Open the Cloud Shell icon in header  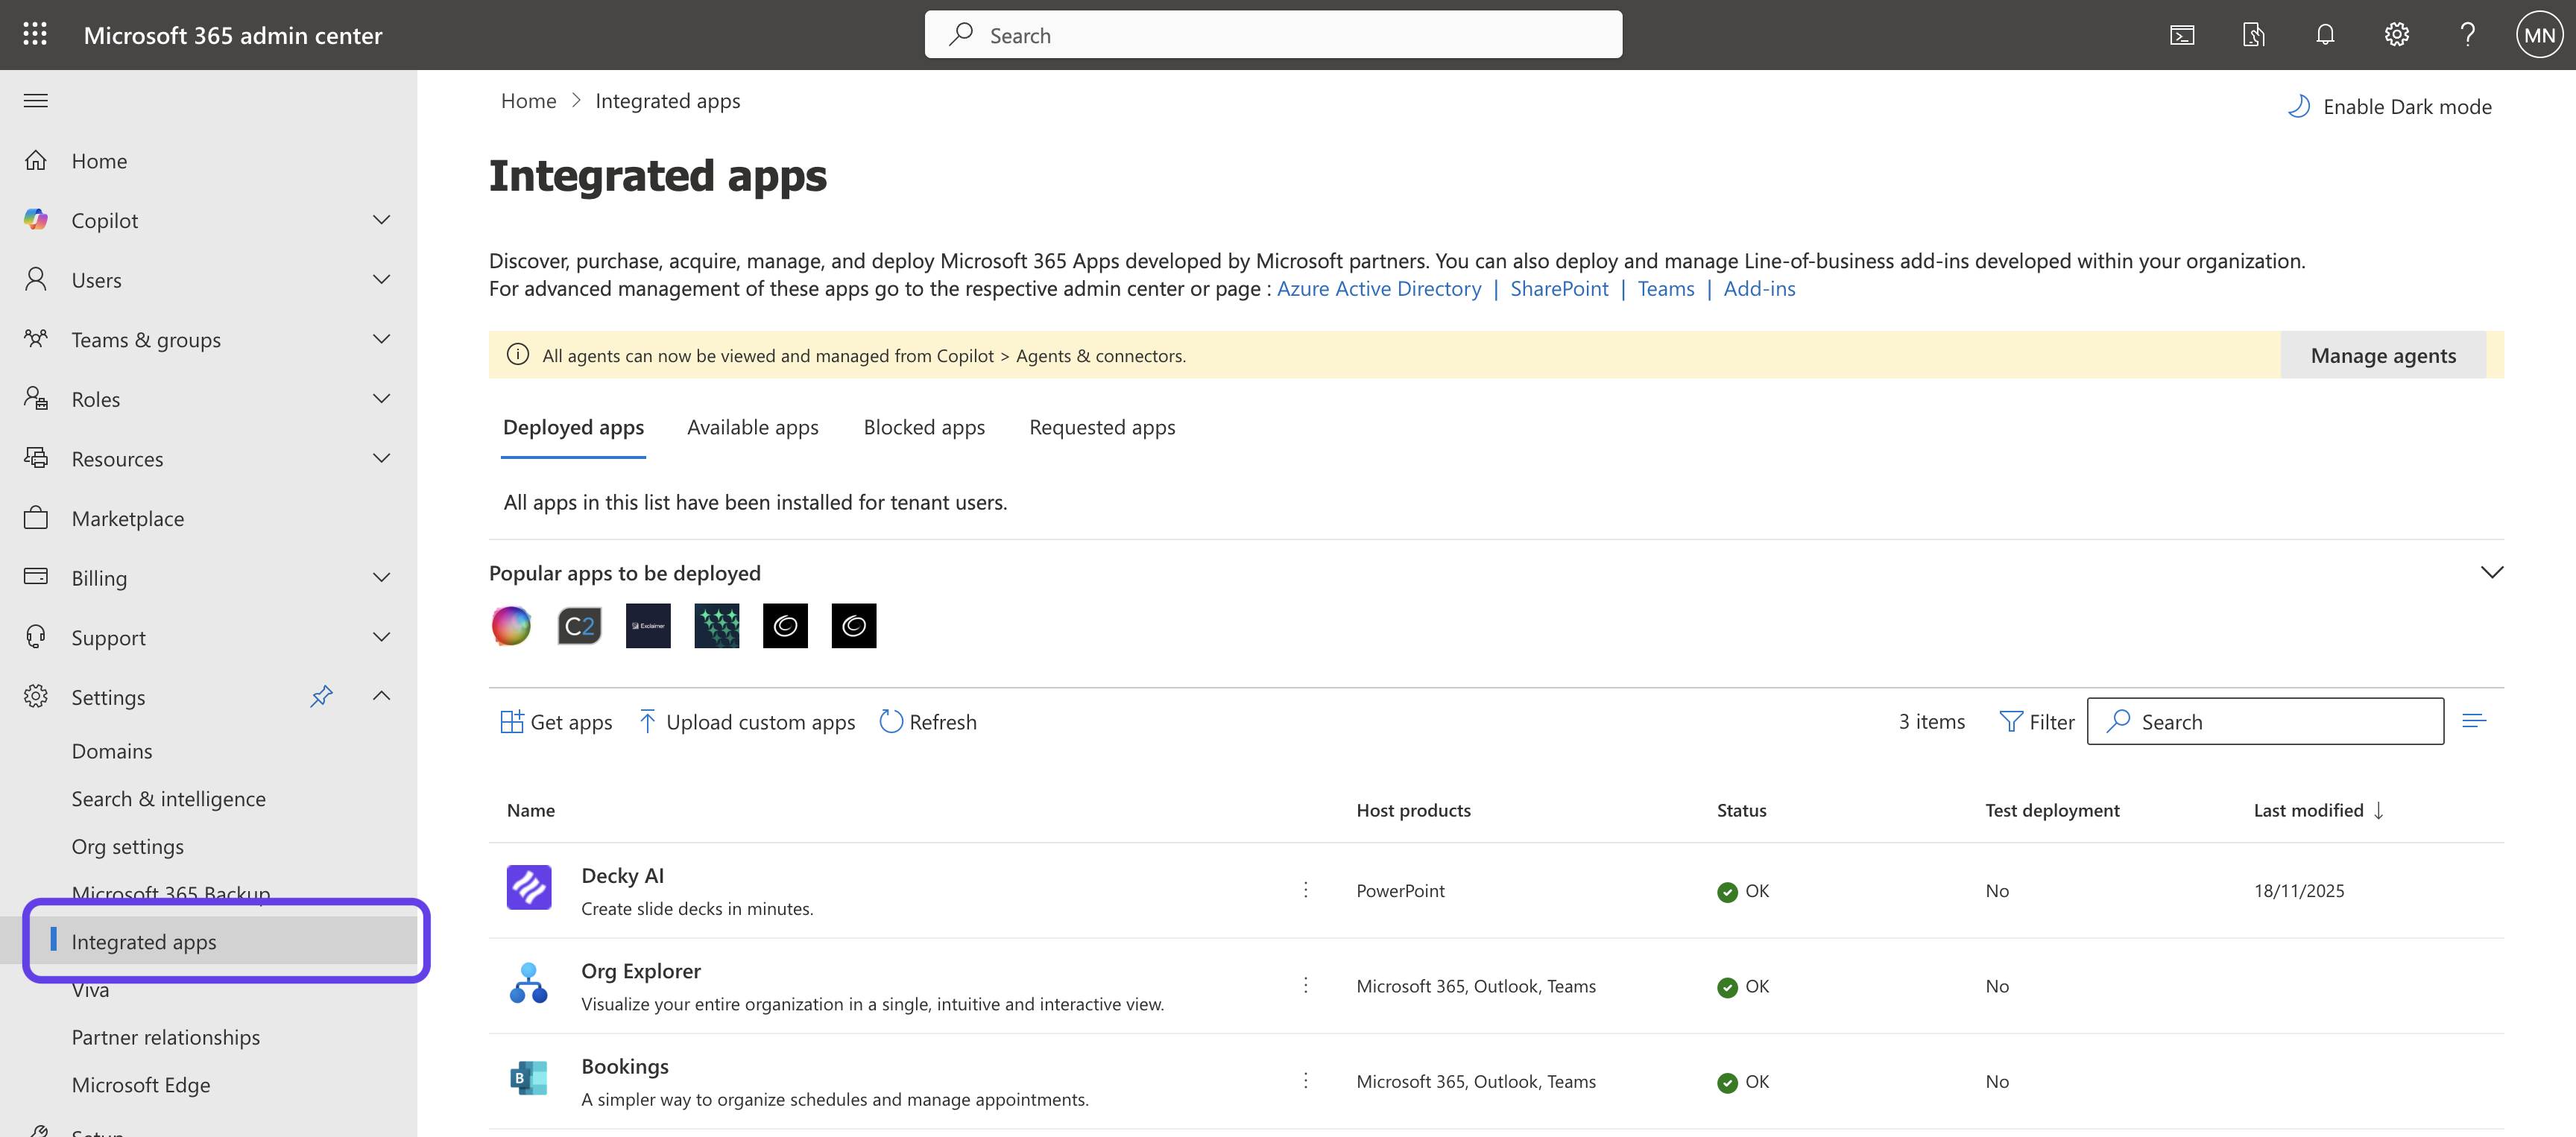(x=2181, y=35)
